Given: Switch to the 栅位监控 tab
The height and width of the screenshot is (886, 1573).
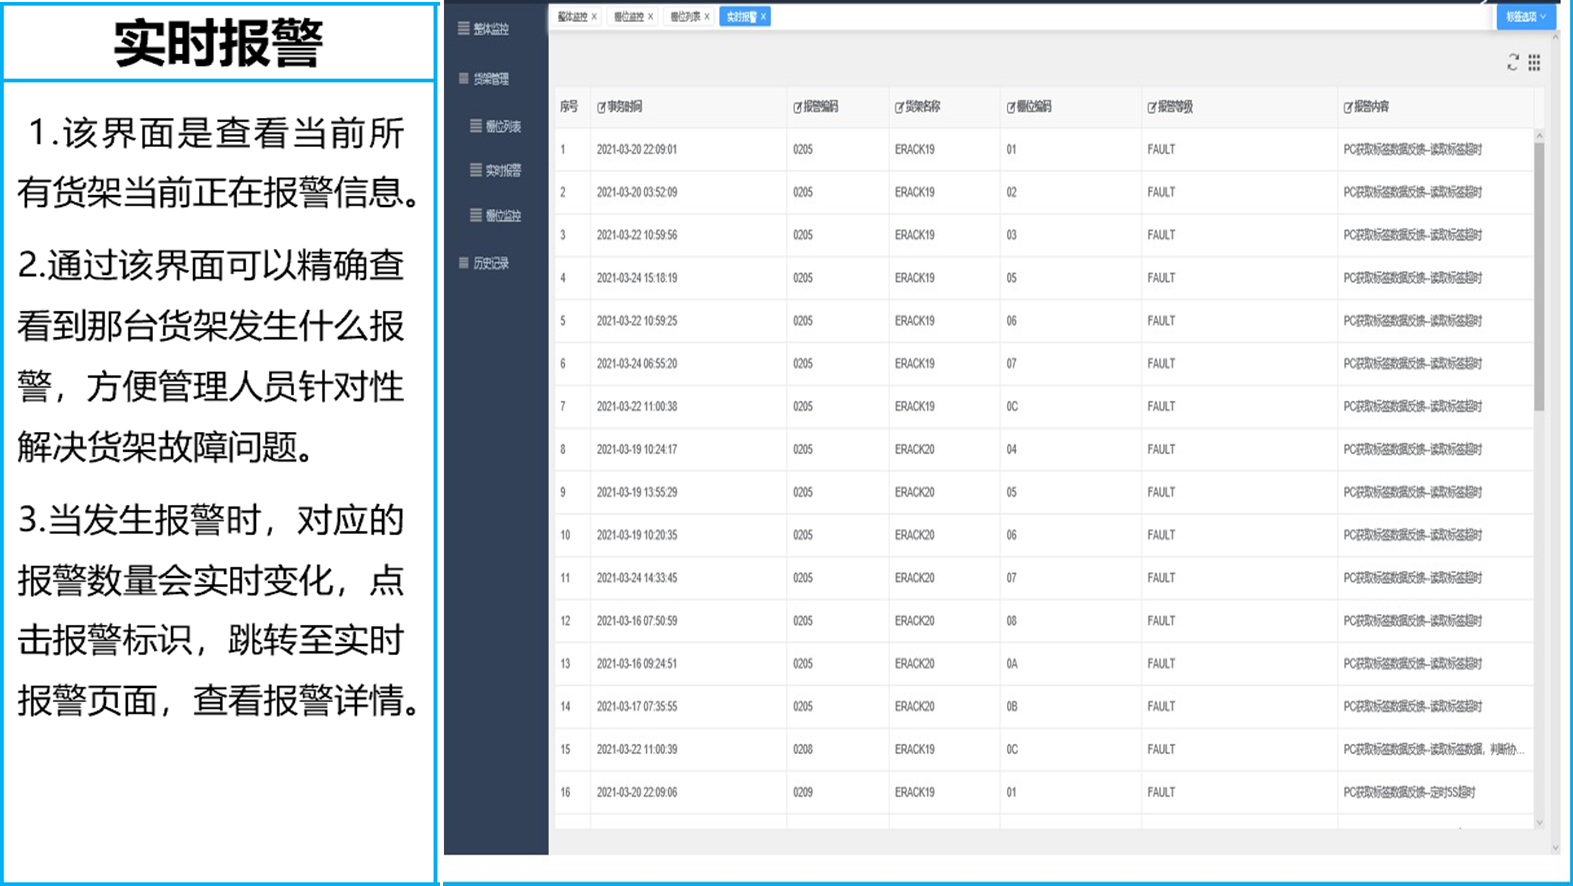Looking at the screenshot, I should pyautogui.click(x=628, y=17).
